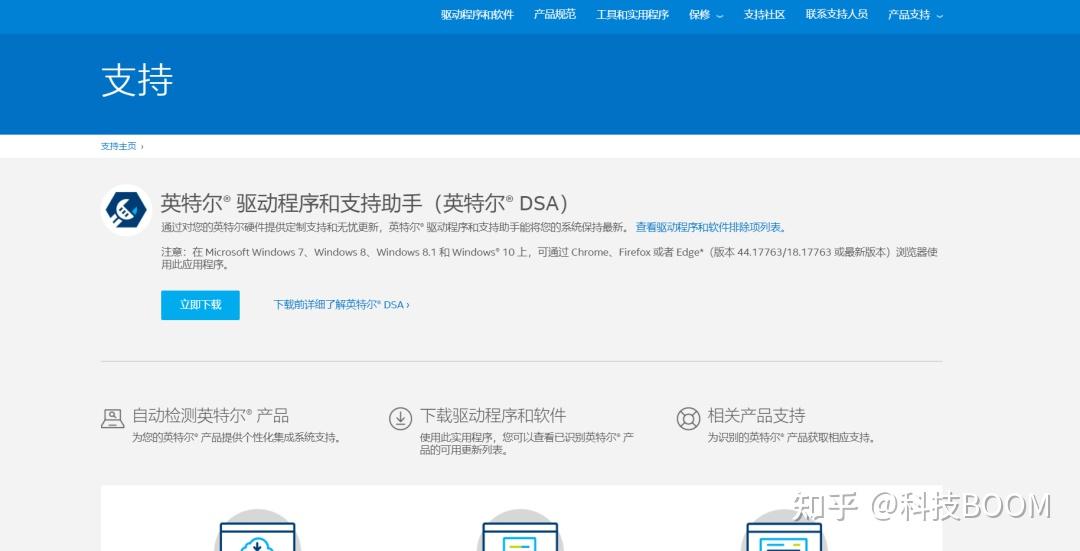
Task: Go to 支持主页 breadcrumb link
Action: coord(118,146)
